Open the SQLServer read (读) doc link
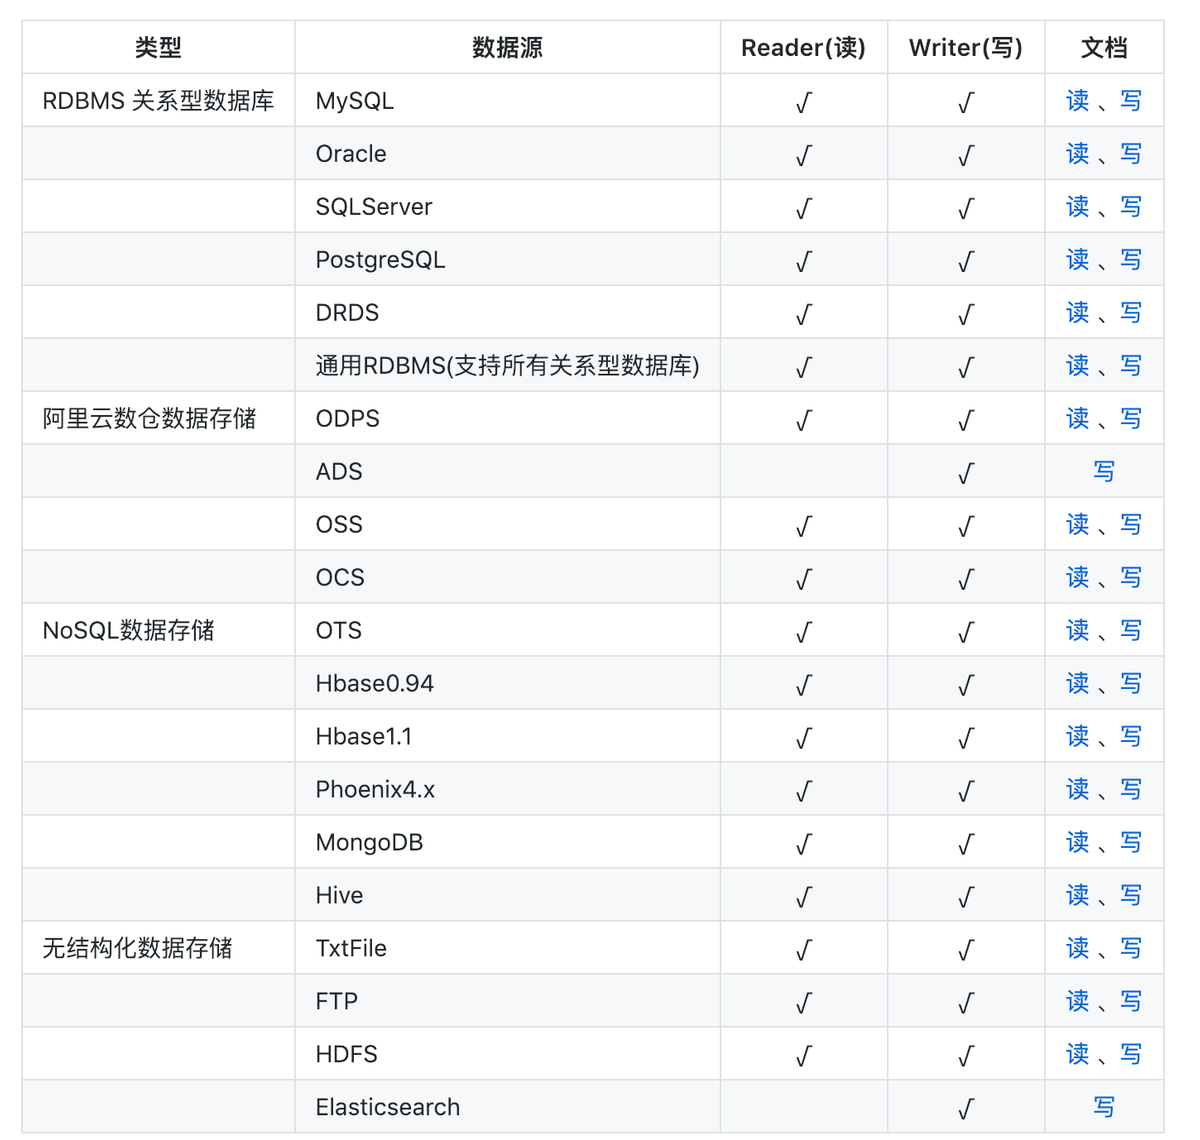 click(1077, 207)
